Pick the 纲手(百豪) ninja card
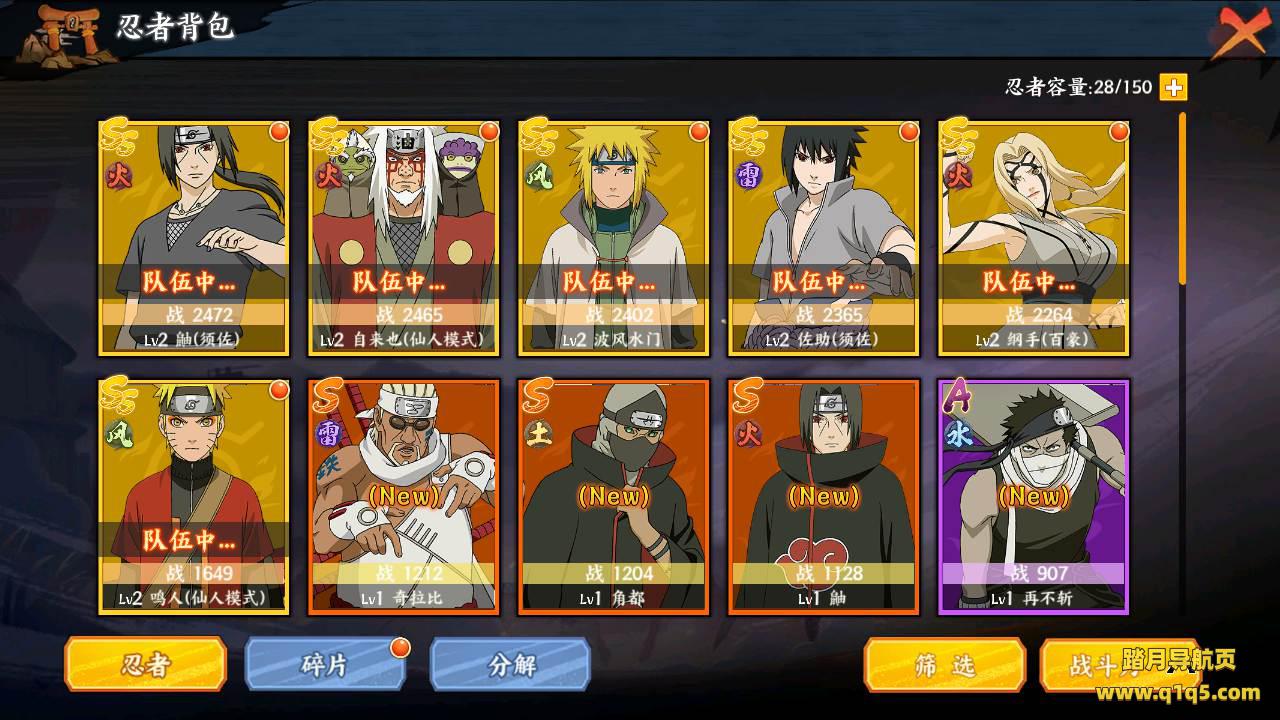Viewport: 1280px width, 720px height. [1034, 238]
